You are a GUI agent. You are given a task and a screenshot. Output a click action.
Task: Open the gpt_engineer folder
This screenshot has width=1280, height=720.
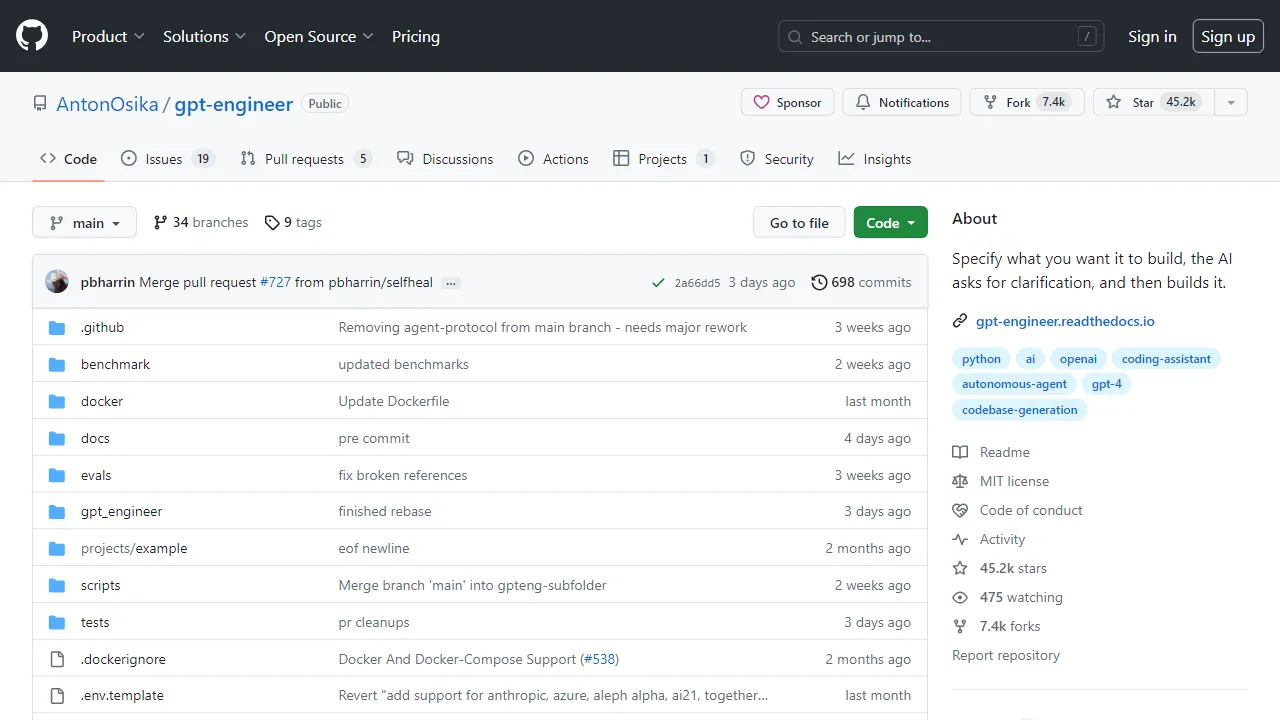coord(121,511)
